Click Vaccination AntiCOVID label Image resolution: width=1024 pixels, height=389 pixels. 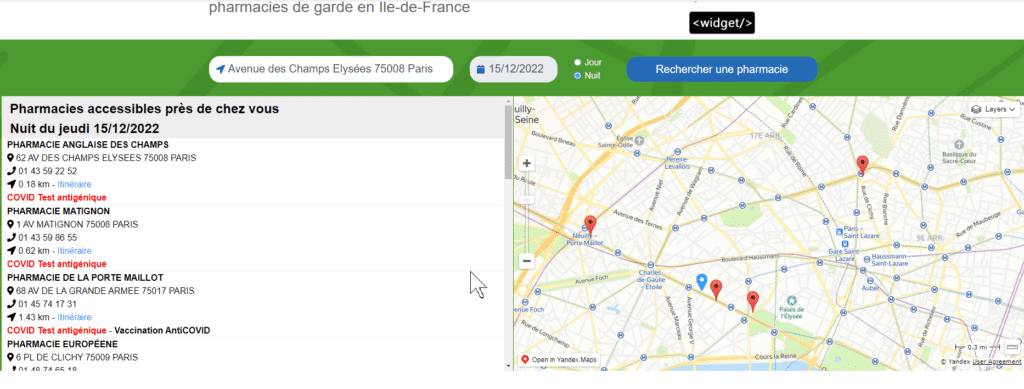tap(162, 330)
